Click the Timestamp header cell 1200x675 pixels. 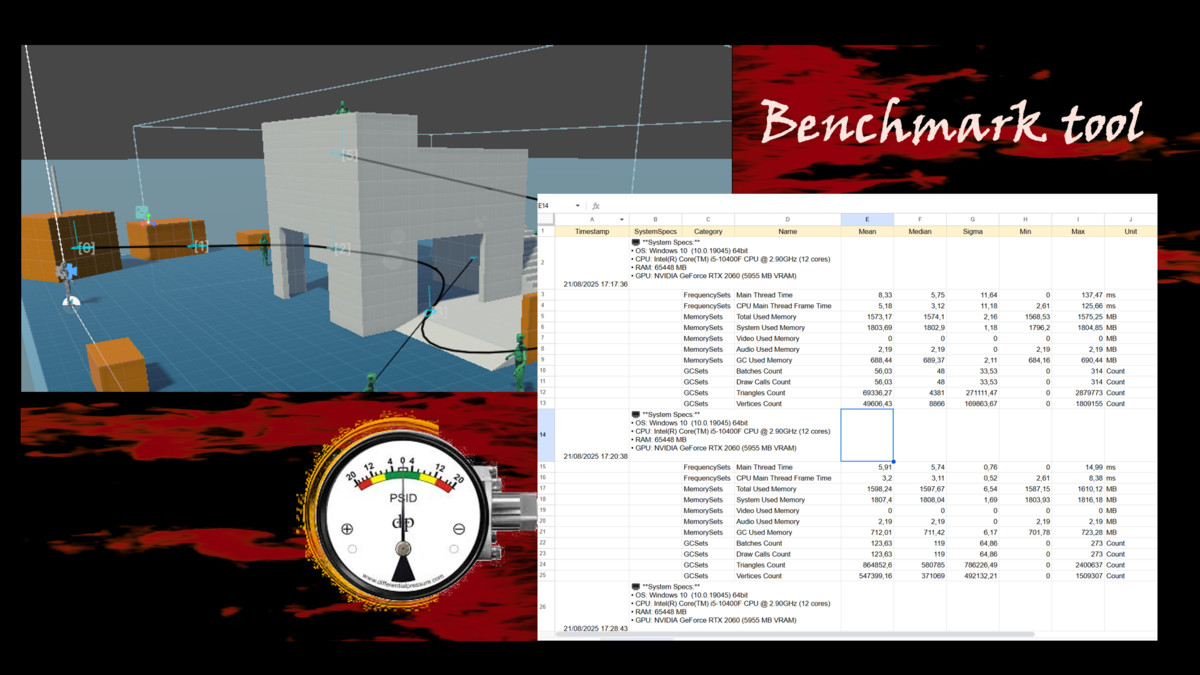(x=592, y=231)
